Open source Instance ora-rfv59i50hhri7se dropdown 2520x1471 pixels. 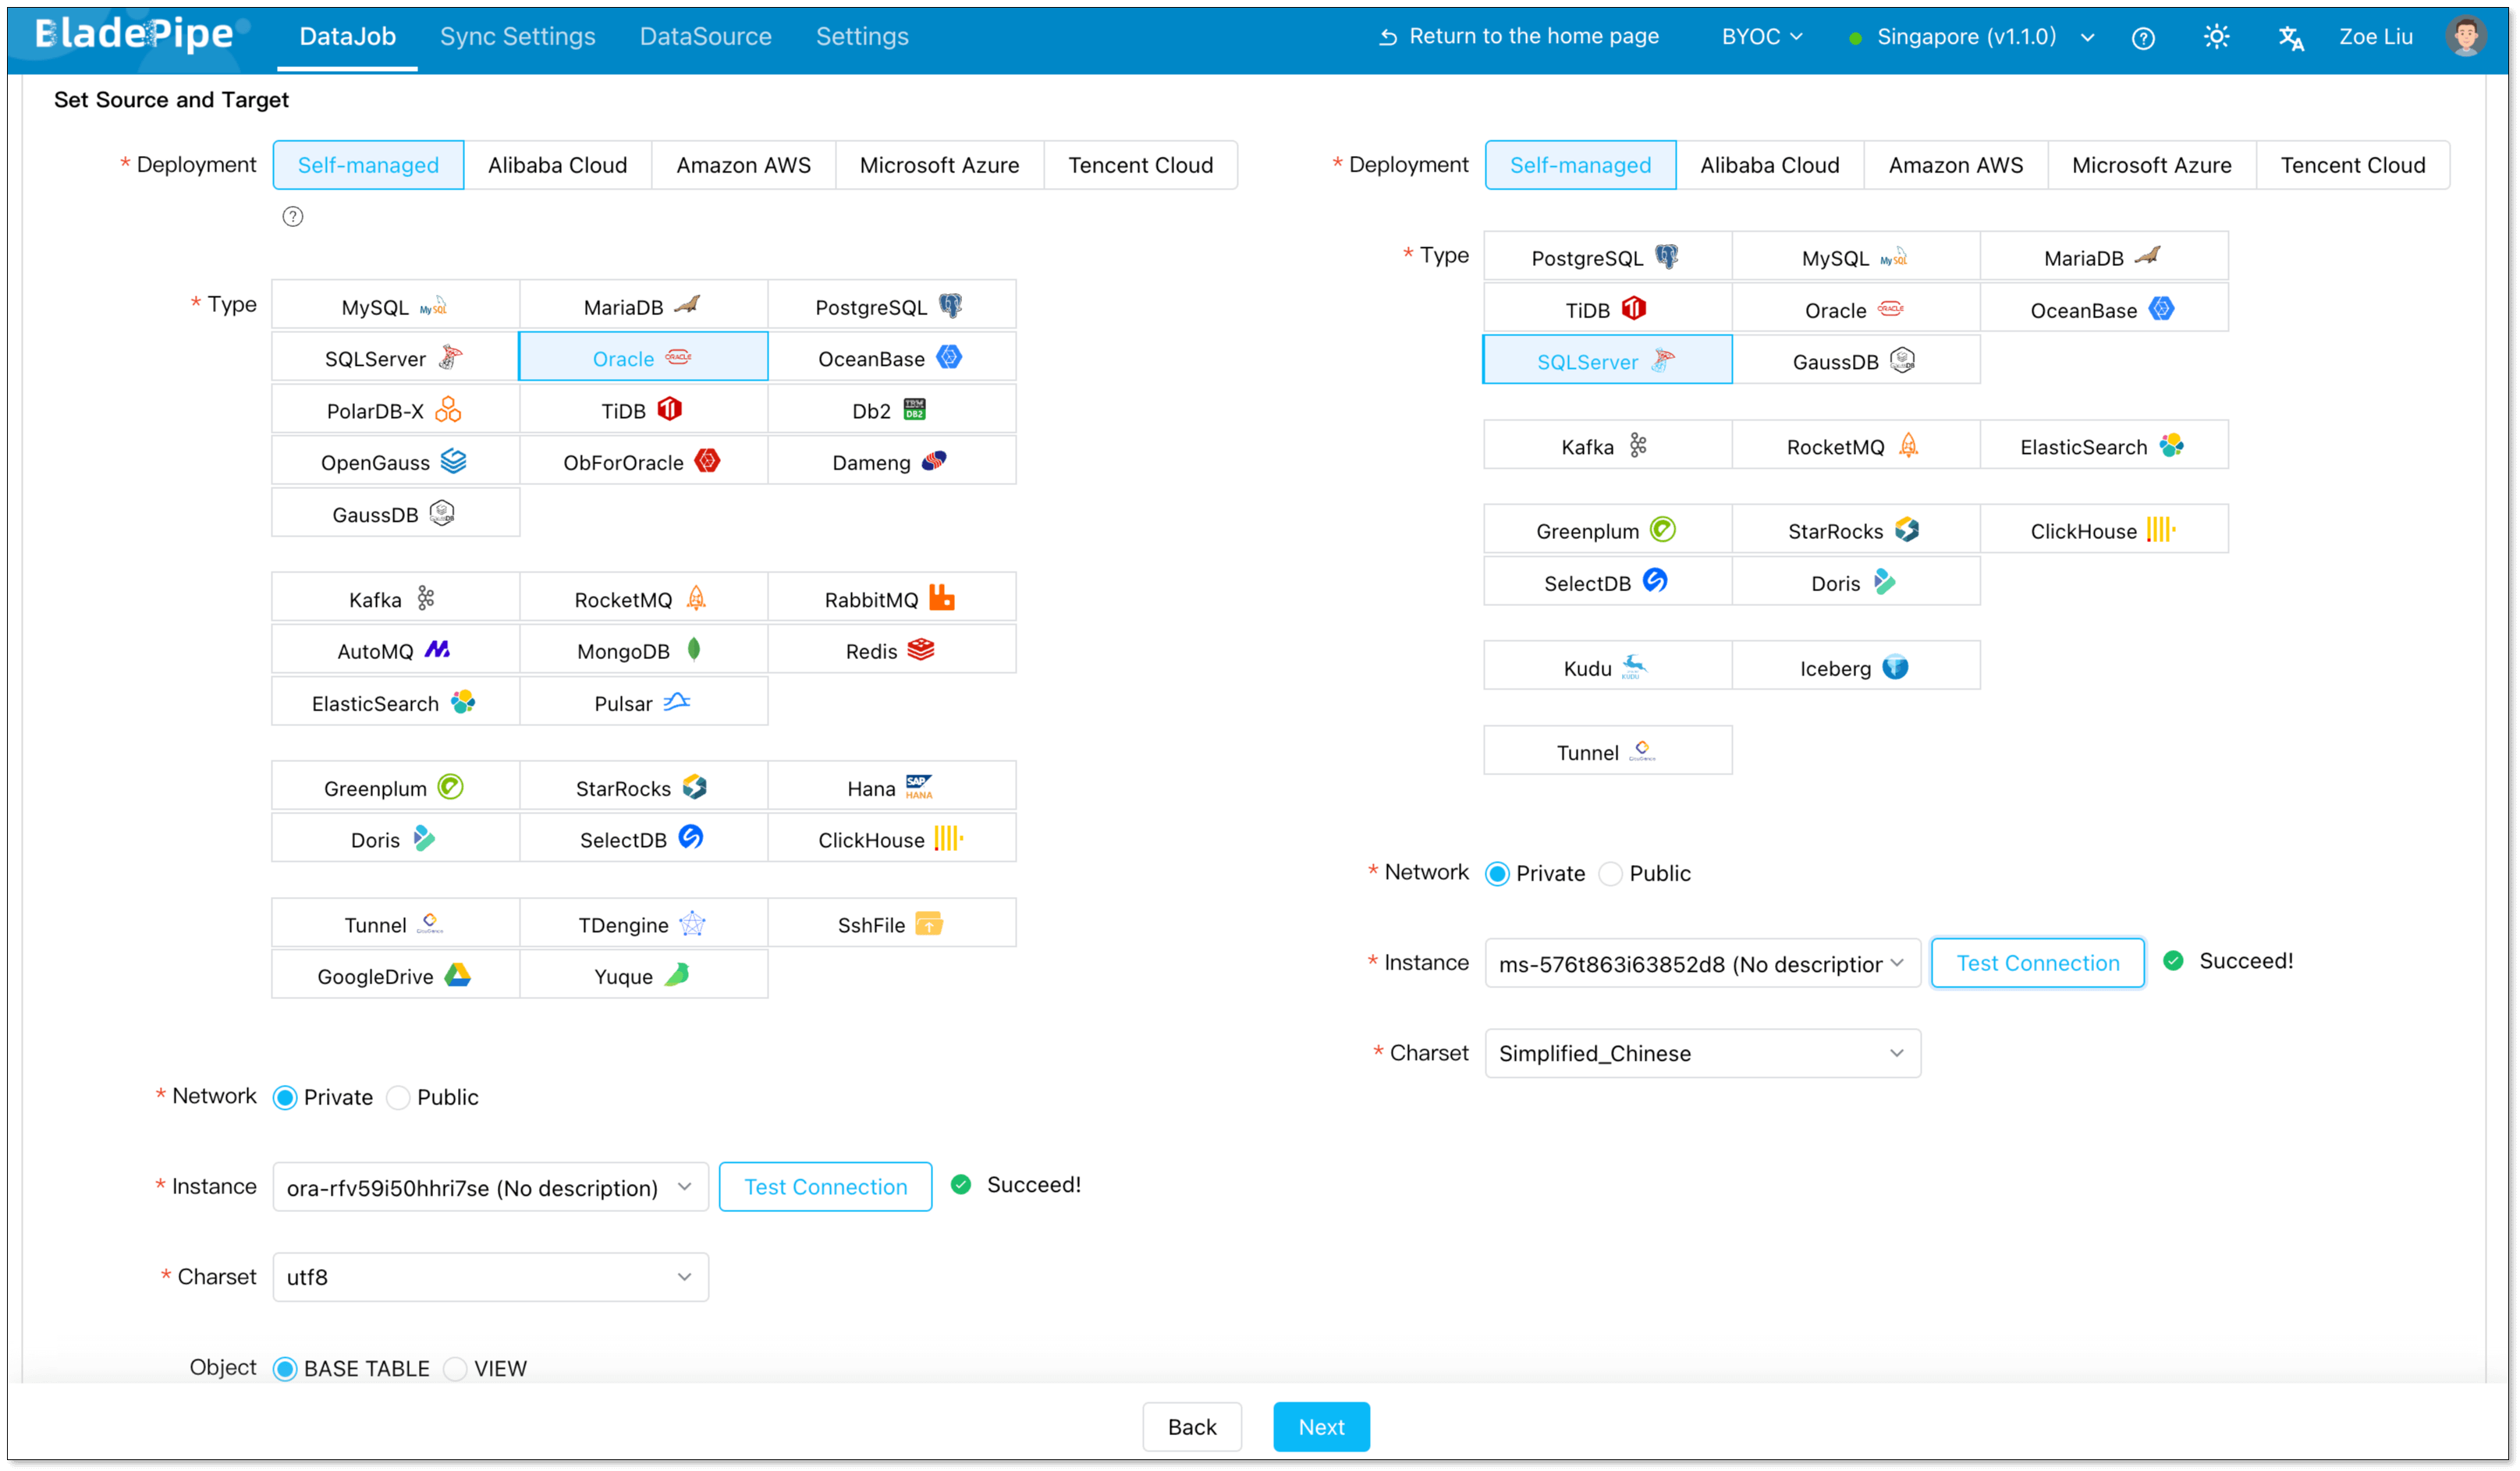(x=490, y=1187)
